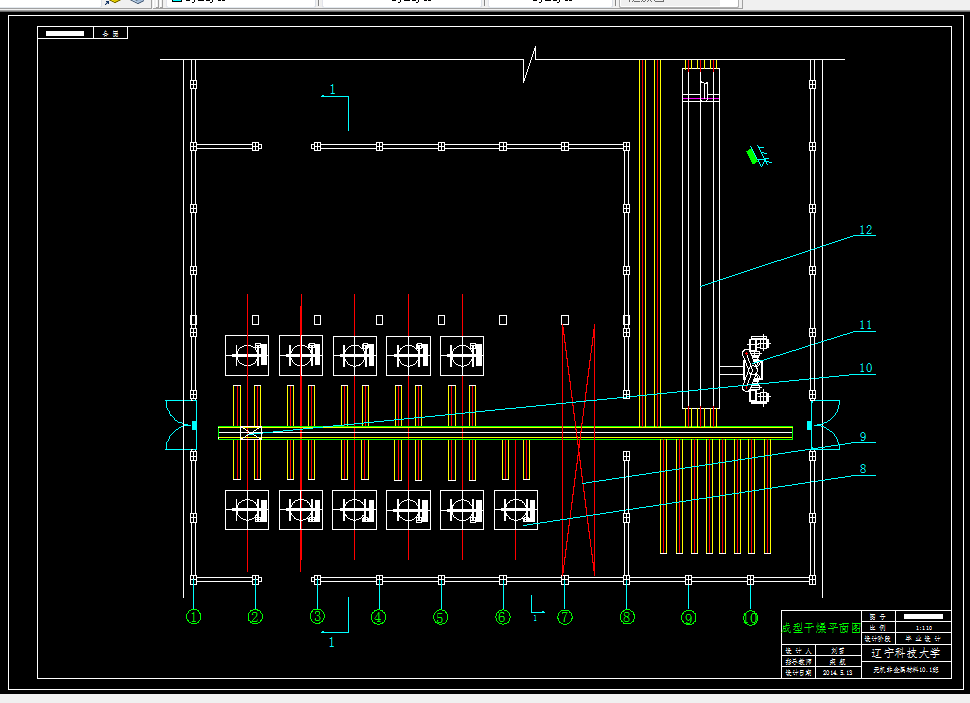Click the cyan callout label 12
Image resolution: width=970 pixels, height=703 pixels.
(865, 230)
